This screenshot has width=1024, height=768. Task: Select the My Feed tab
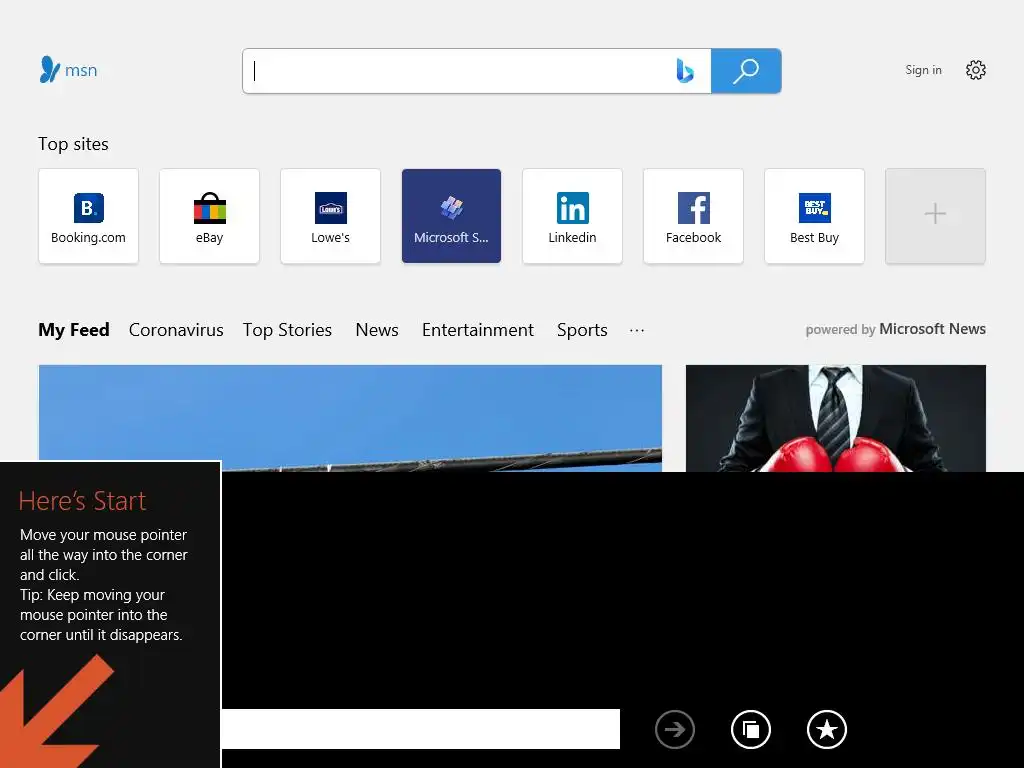(74, 330)
